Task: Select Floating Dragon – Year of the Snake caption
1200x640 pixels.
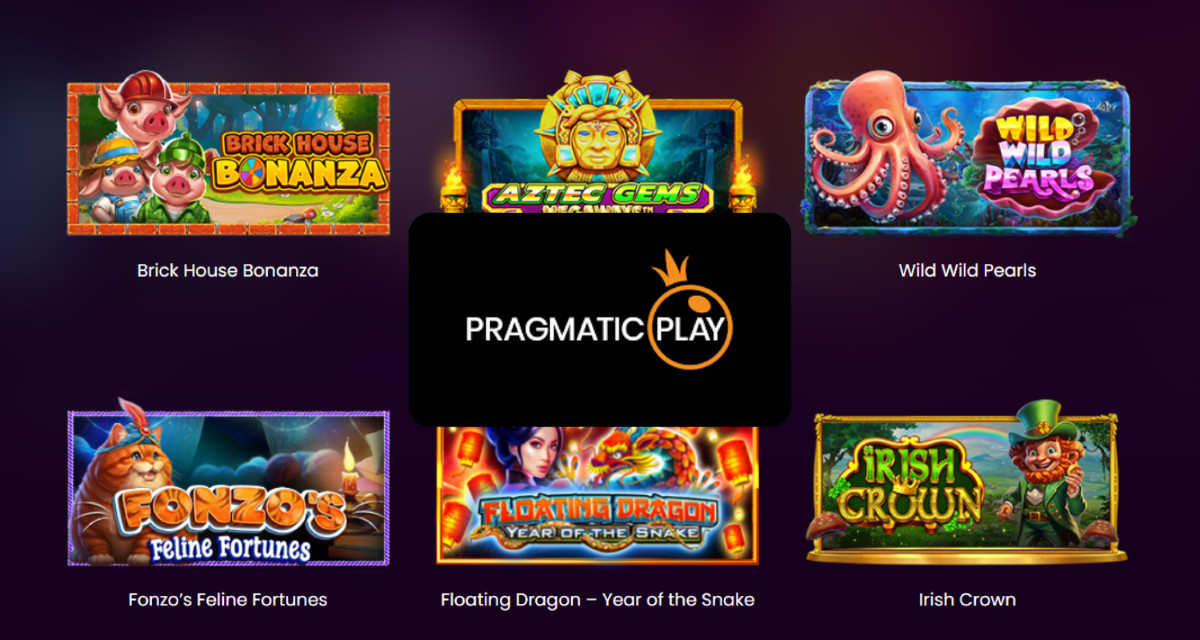Action: click(598, 600)
